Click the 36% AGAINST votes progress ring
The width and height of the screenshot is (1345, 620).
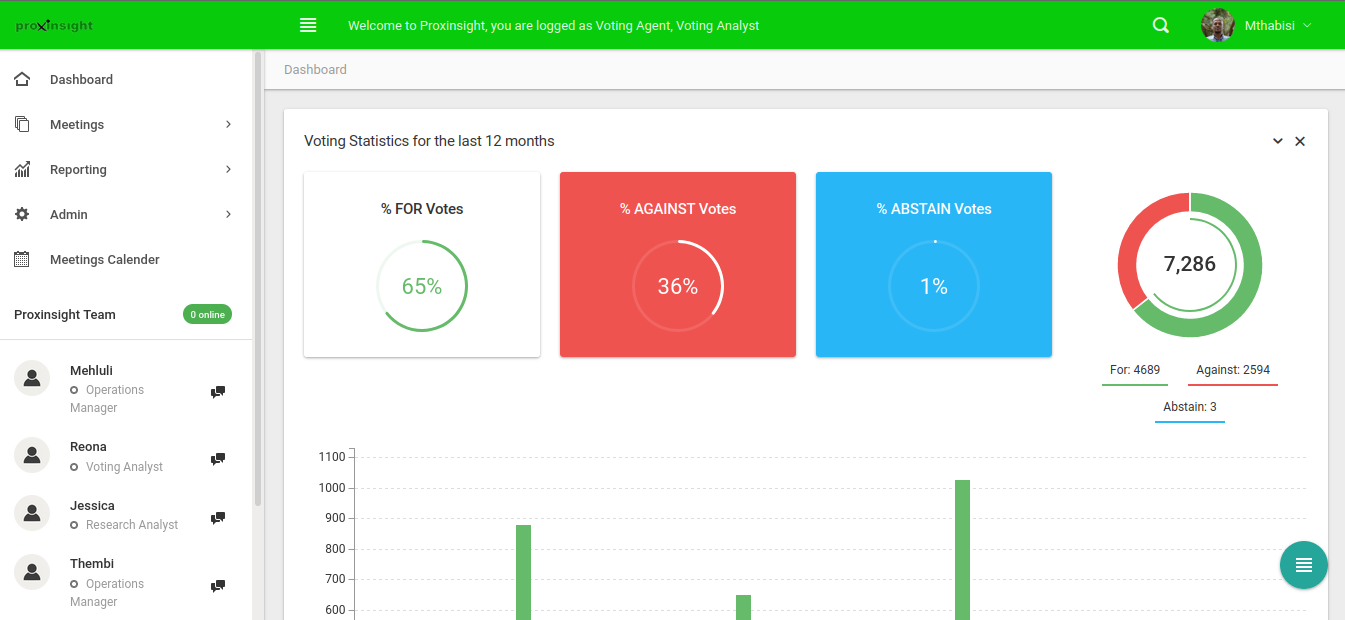[678, 286]
